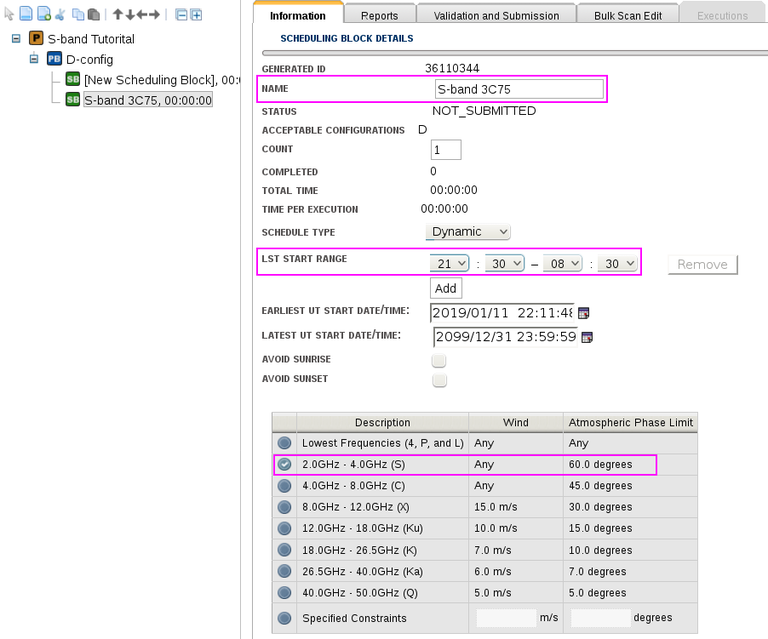Screen dimensions: 768x639
Task: Switch to the Reports tab
Action: (379, 16)
